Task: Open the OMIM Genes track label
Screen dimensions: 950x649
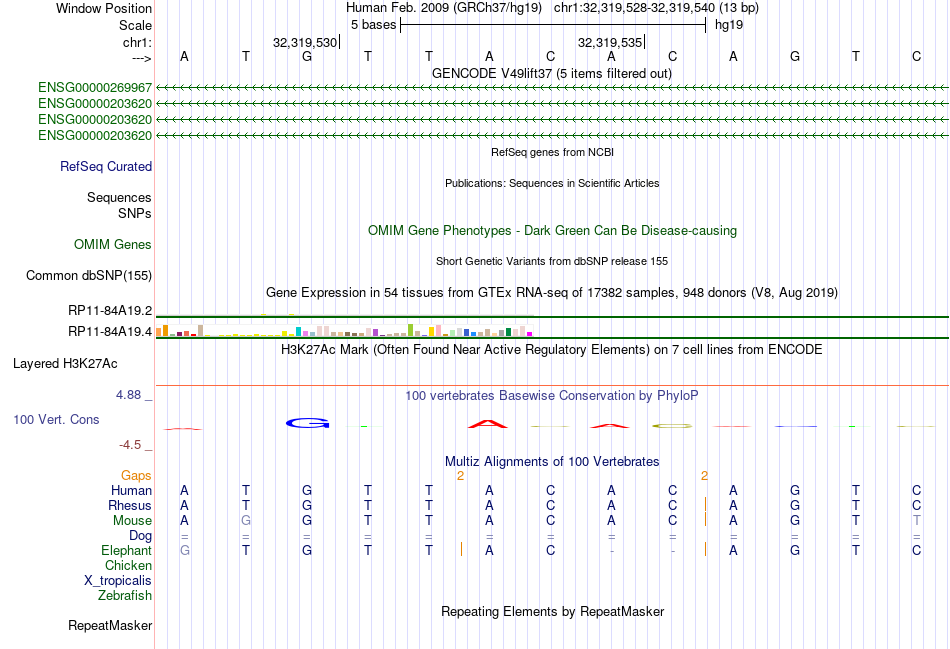Action: 112,245
